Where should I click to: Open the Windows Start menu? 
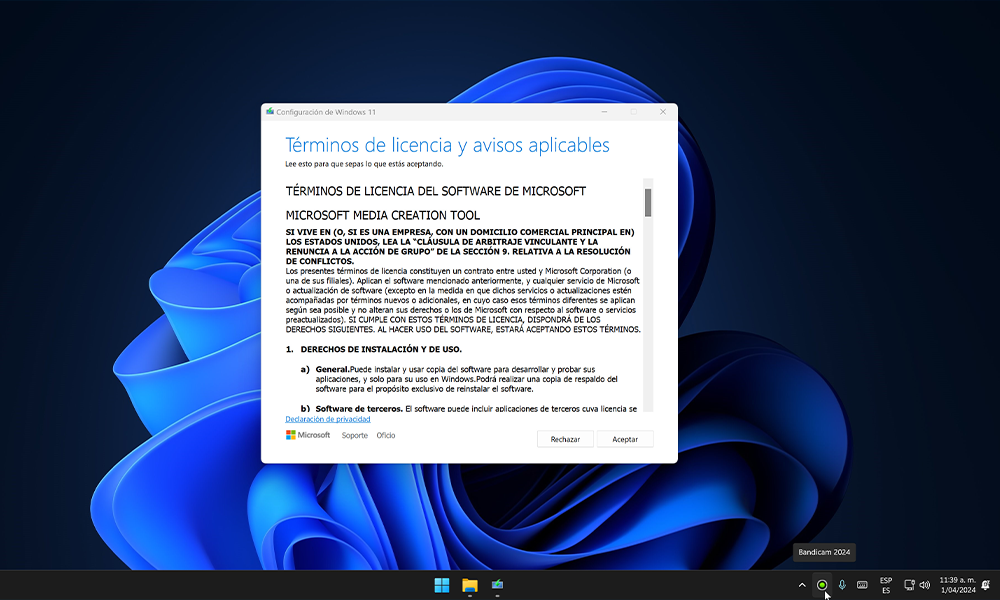pos(441,585)
